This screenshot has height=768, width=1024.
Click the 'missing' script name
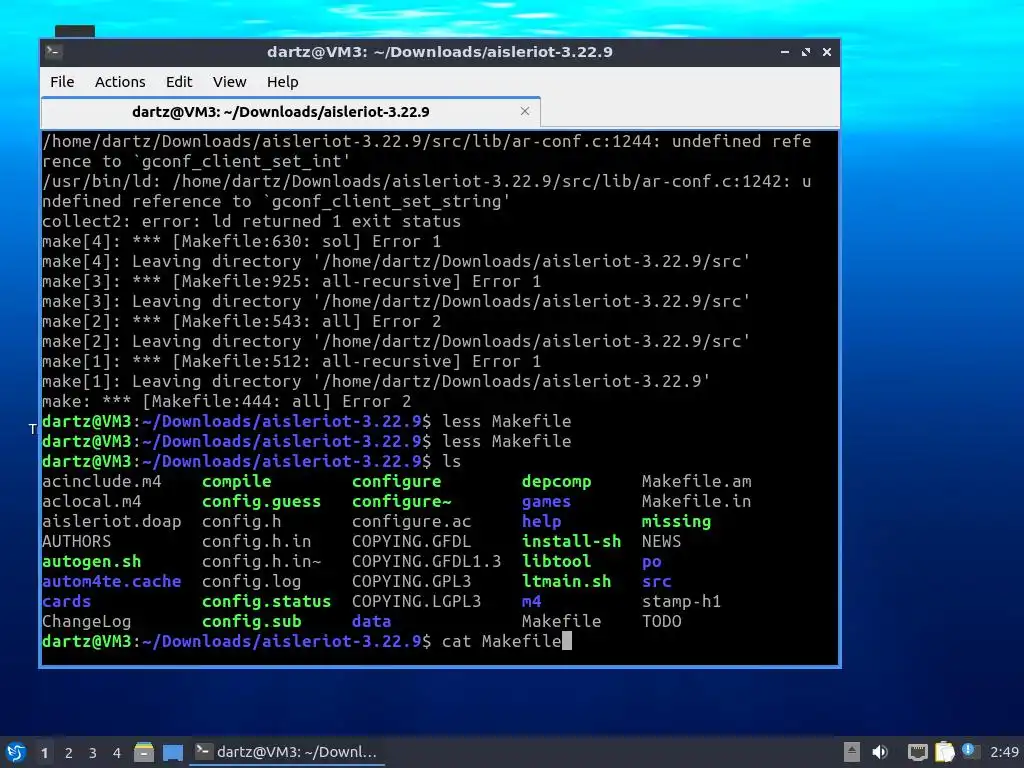[676, 522]
